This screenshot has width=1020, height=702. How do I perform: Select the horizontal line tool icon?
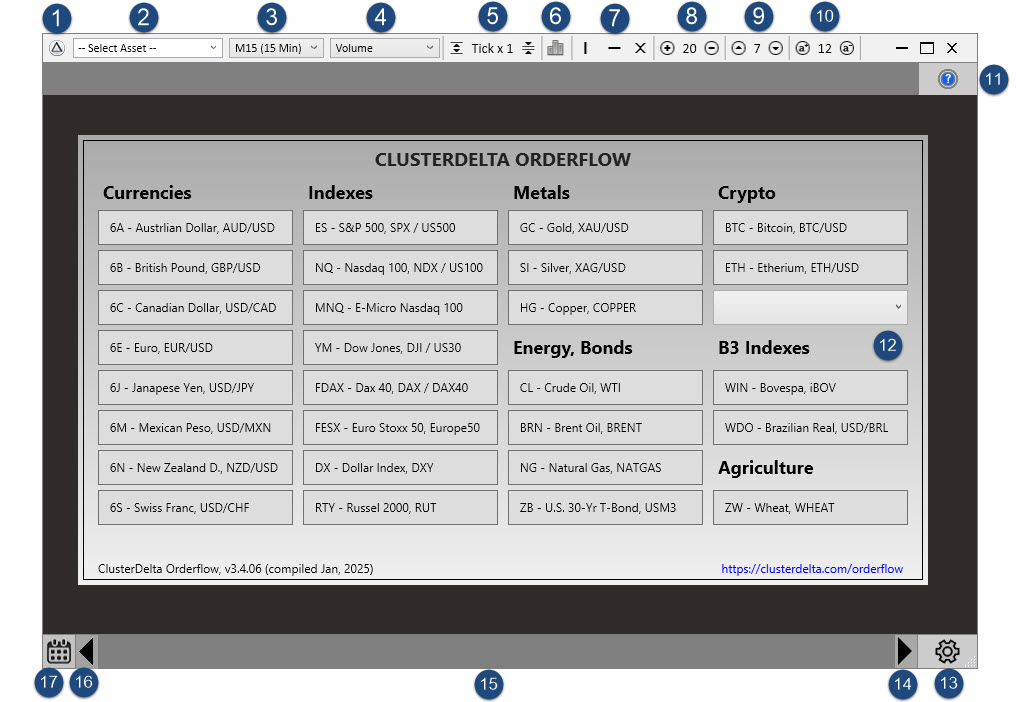613,48
